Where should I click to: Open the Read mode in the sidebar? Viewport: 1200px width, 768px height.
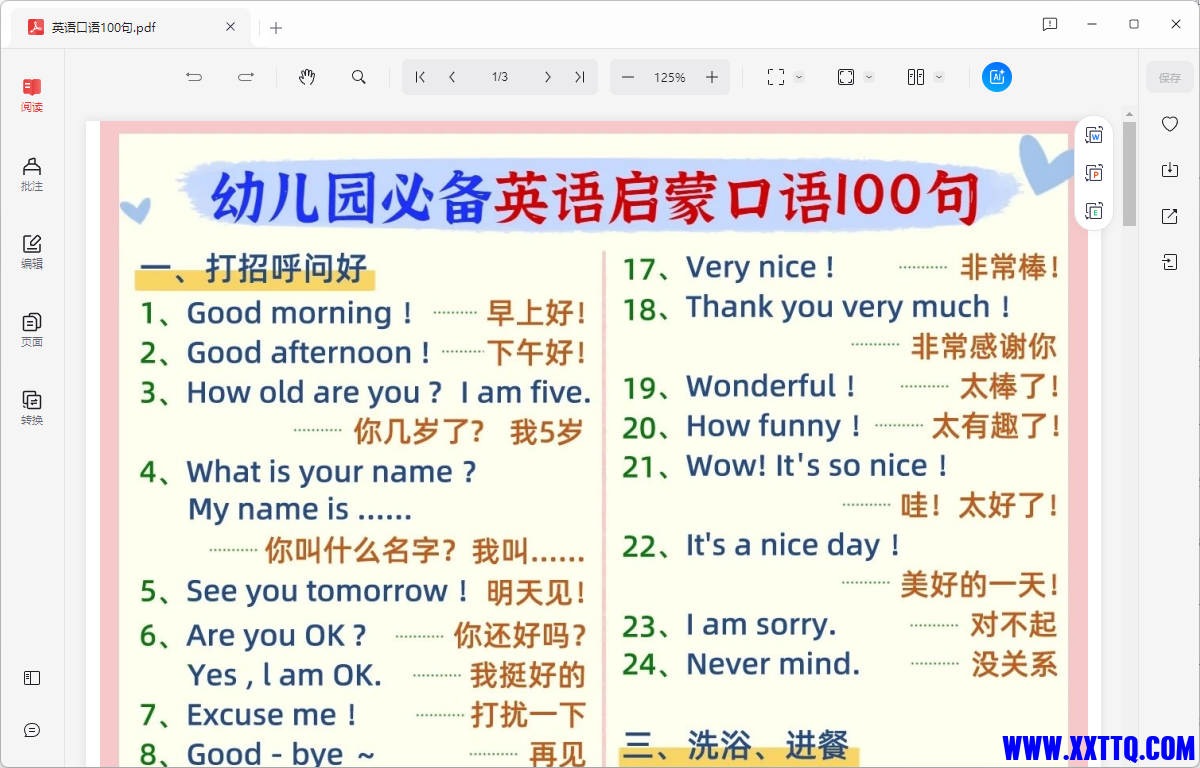[x=32, y=95]
